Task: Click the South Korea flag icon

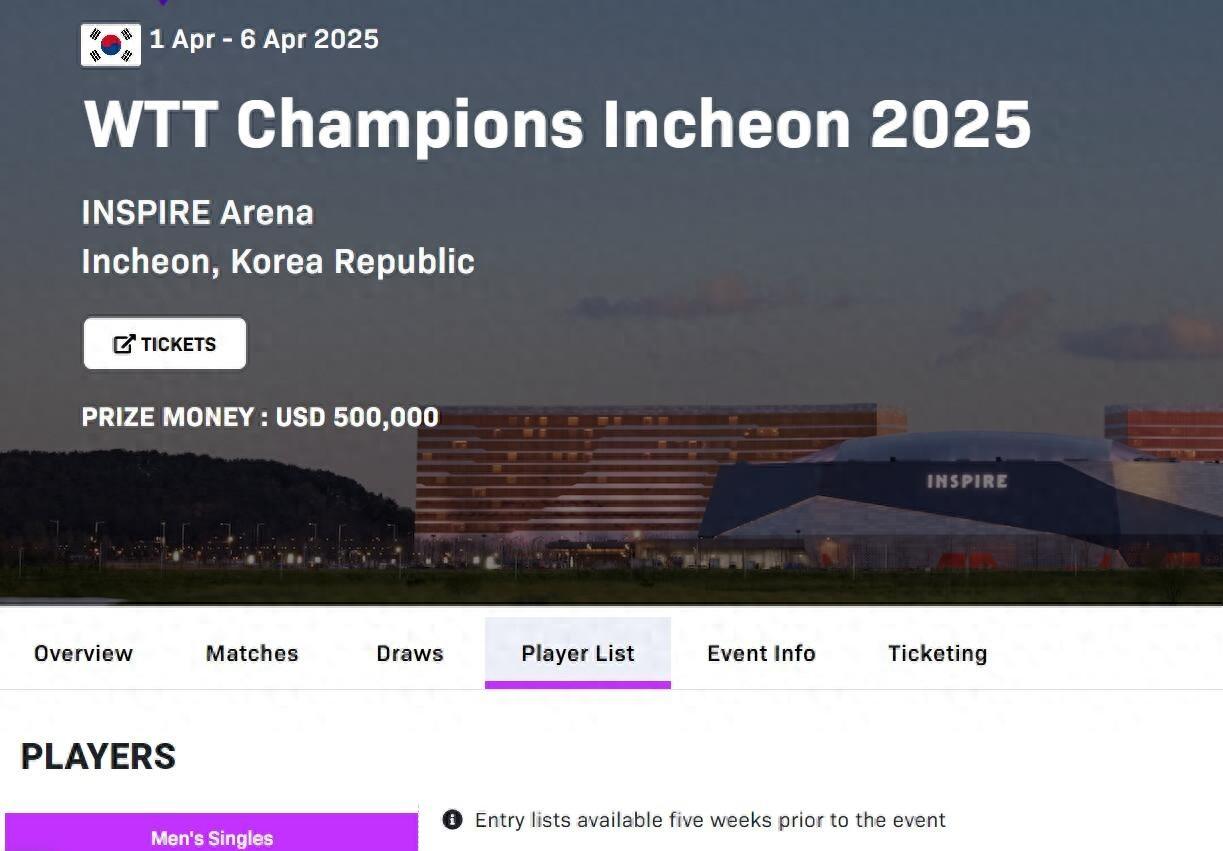Action: pos(111,45)
